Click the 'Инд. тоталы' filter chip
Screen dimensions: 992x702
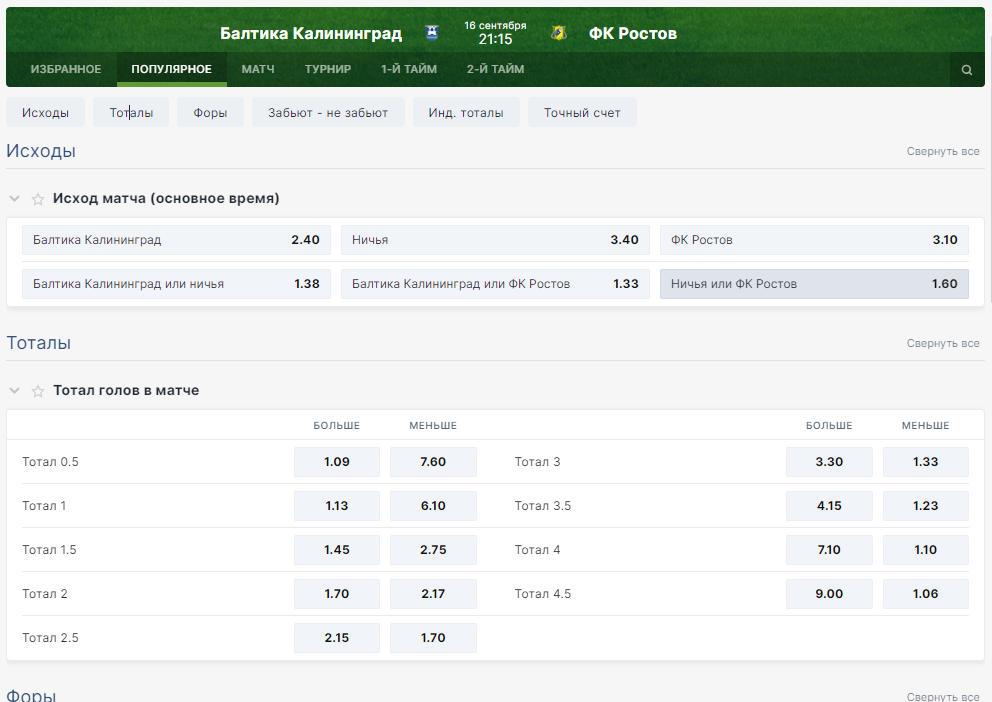tap(466, 113)
